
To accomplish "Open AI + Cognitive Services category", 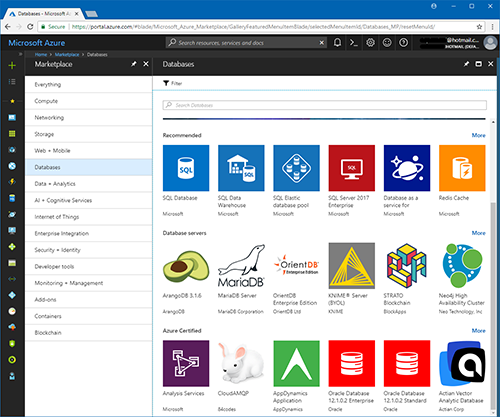I will pos(89,200).
